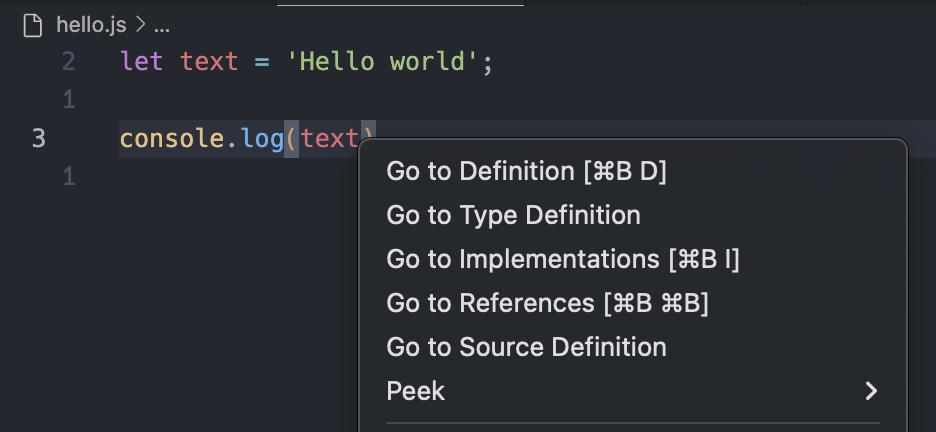Expand the breadcrumb ellipsis symbol list

[162, 26]
